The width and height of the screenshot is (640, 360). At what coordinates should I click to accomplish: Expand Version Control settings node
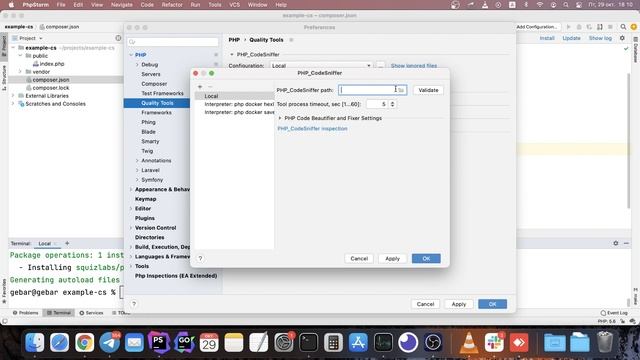point(131,228)
